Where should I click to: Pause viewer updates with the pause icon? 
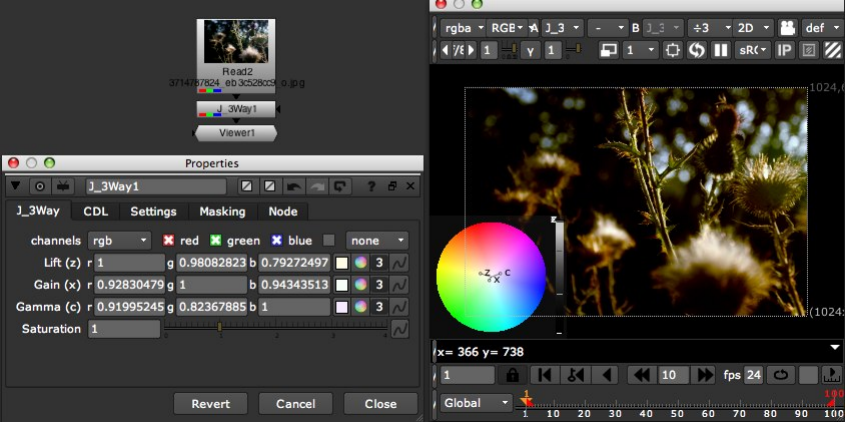[721, 51]
